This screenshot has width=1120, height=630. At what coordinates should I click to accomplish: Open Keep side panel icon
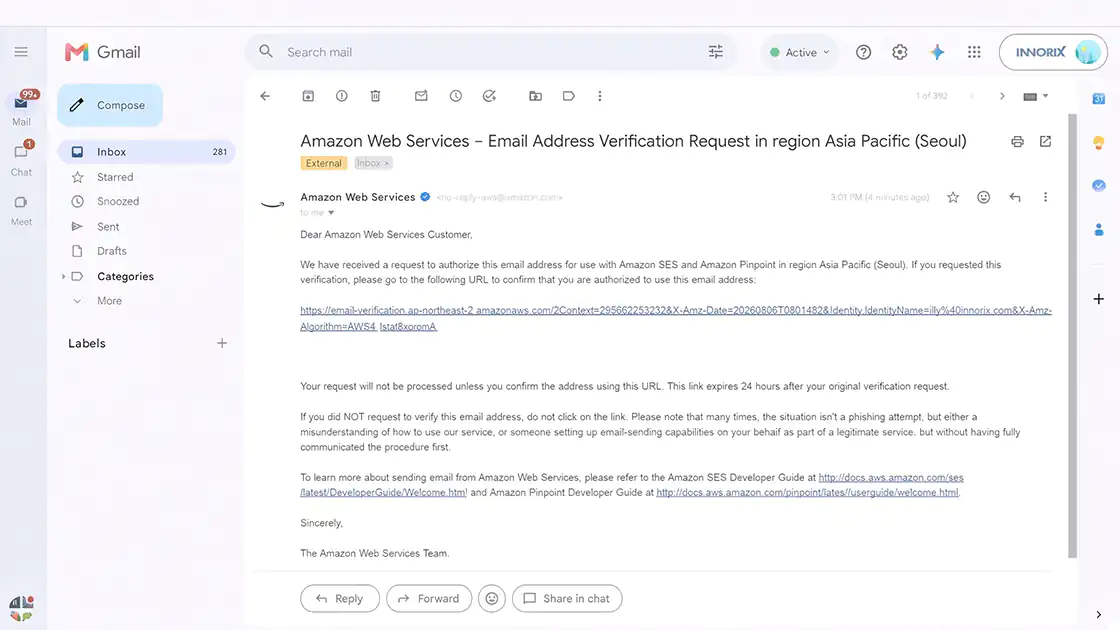[1099, 142]
